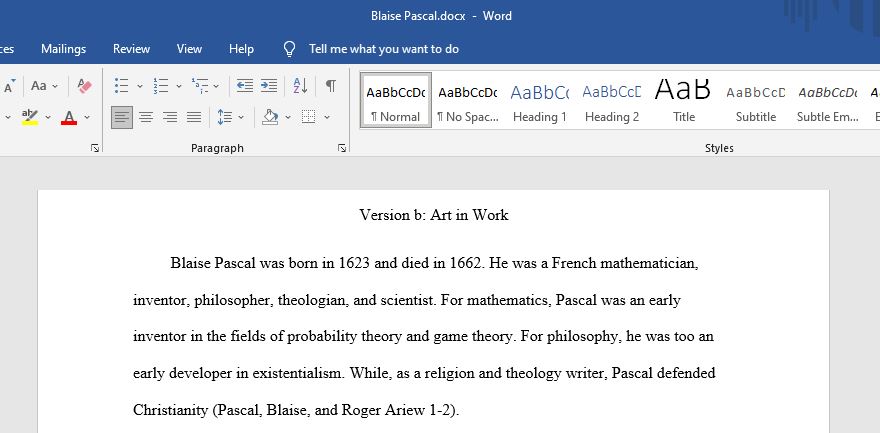Image resolution: width=880 pixels, height=433 pixels.
Task: Open the Multilevel List dropdown arrow
Action: [x=216, y=86]
